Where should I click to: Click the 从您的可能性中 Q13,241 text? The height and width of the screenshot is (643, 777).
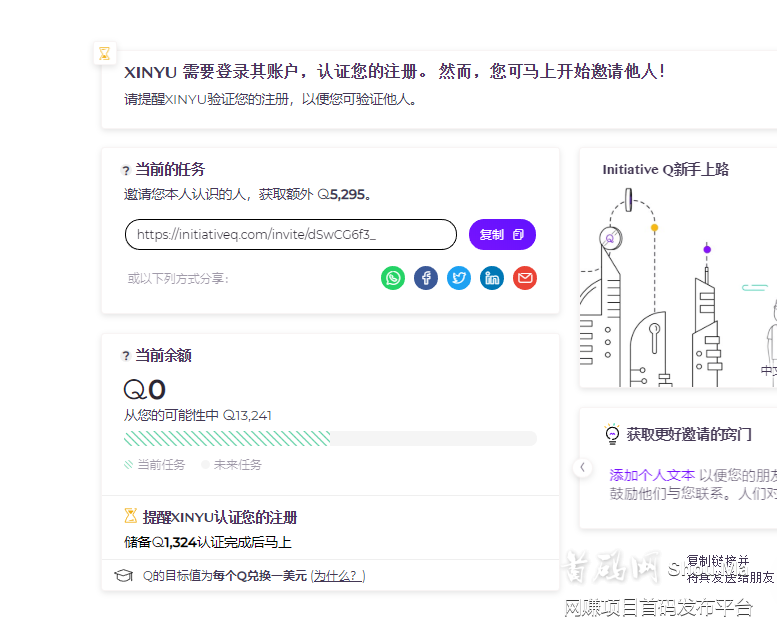pos(198,415)
